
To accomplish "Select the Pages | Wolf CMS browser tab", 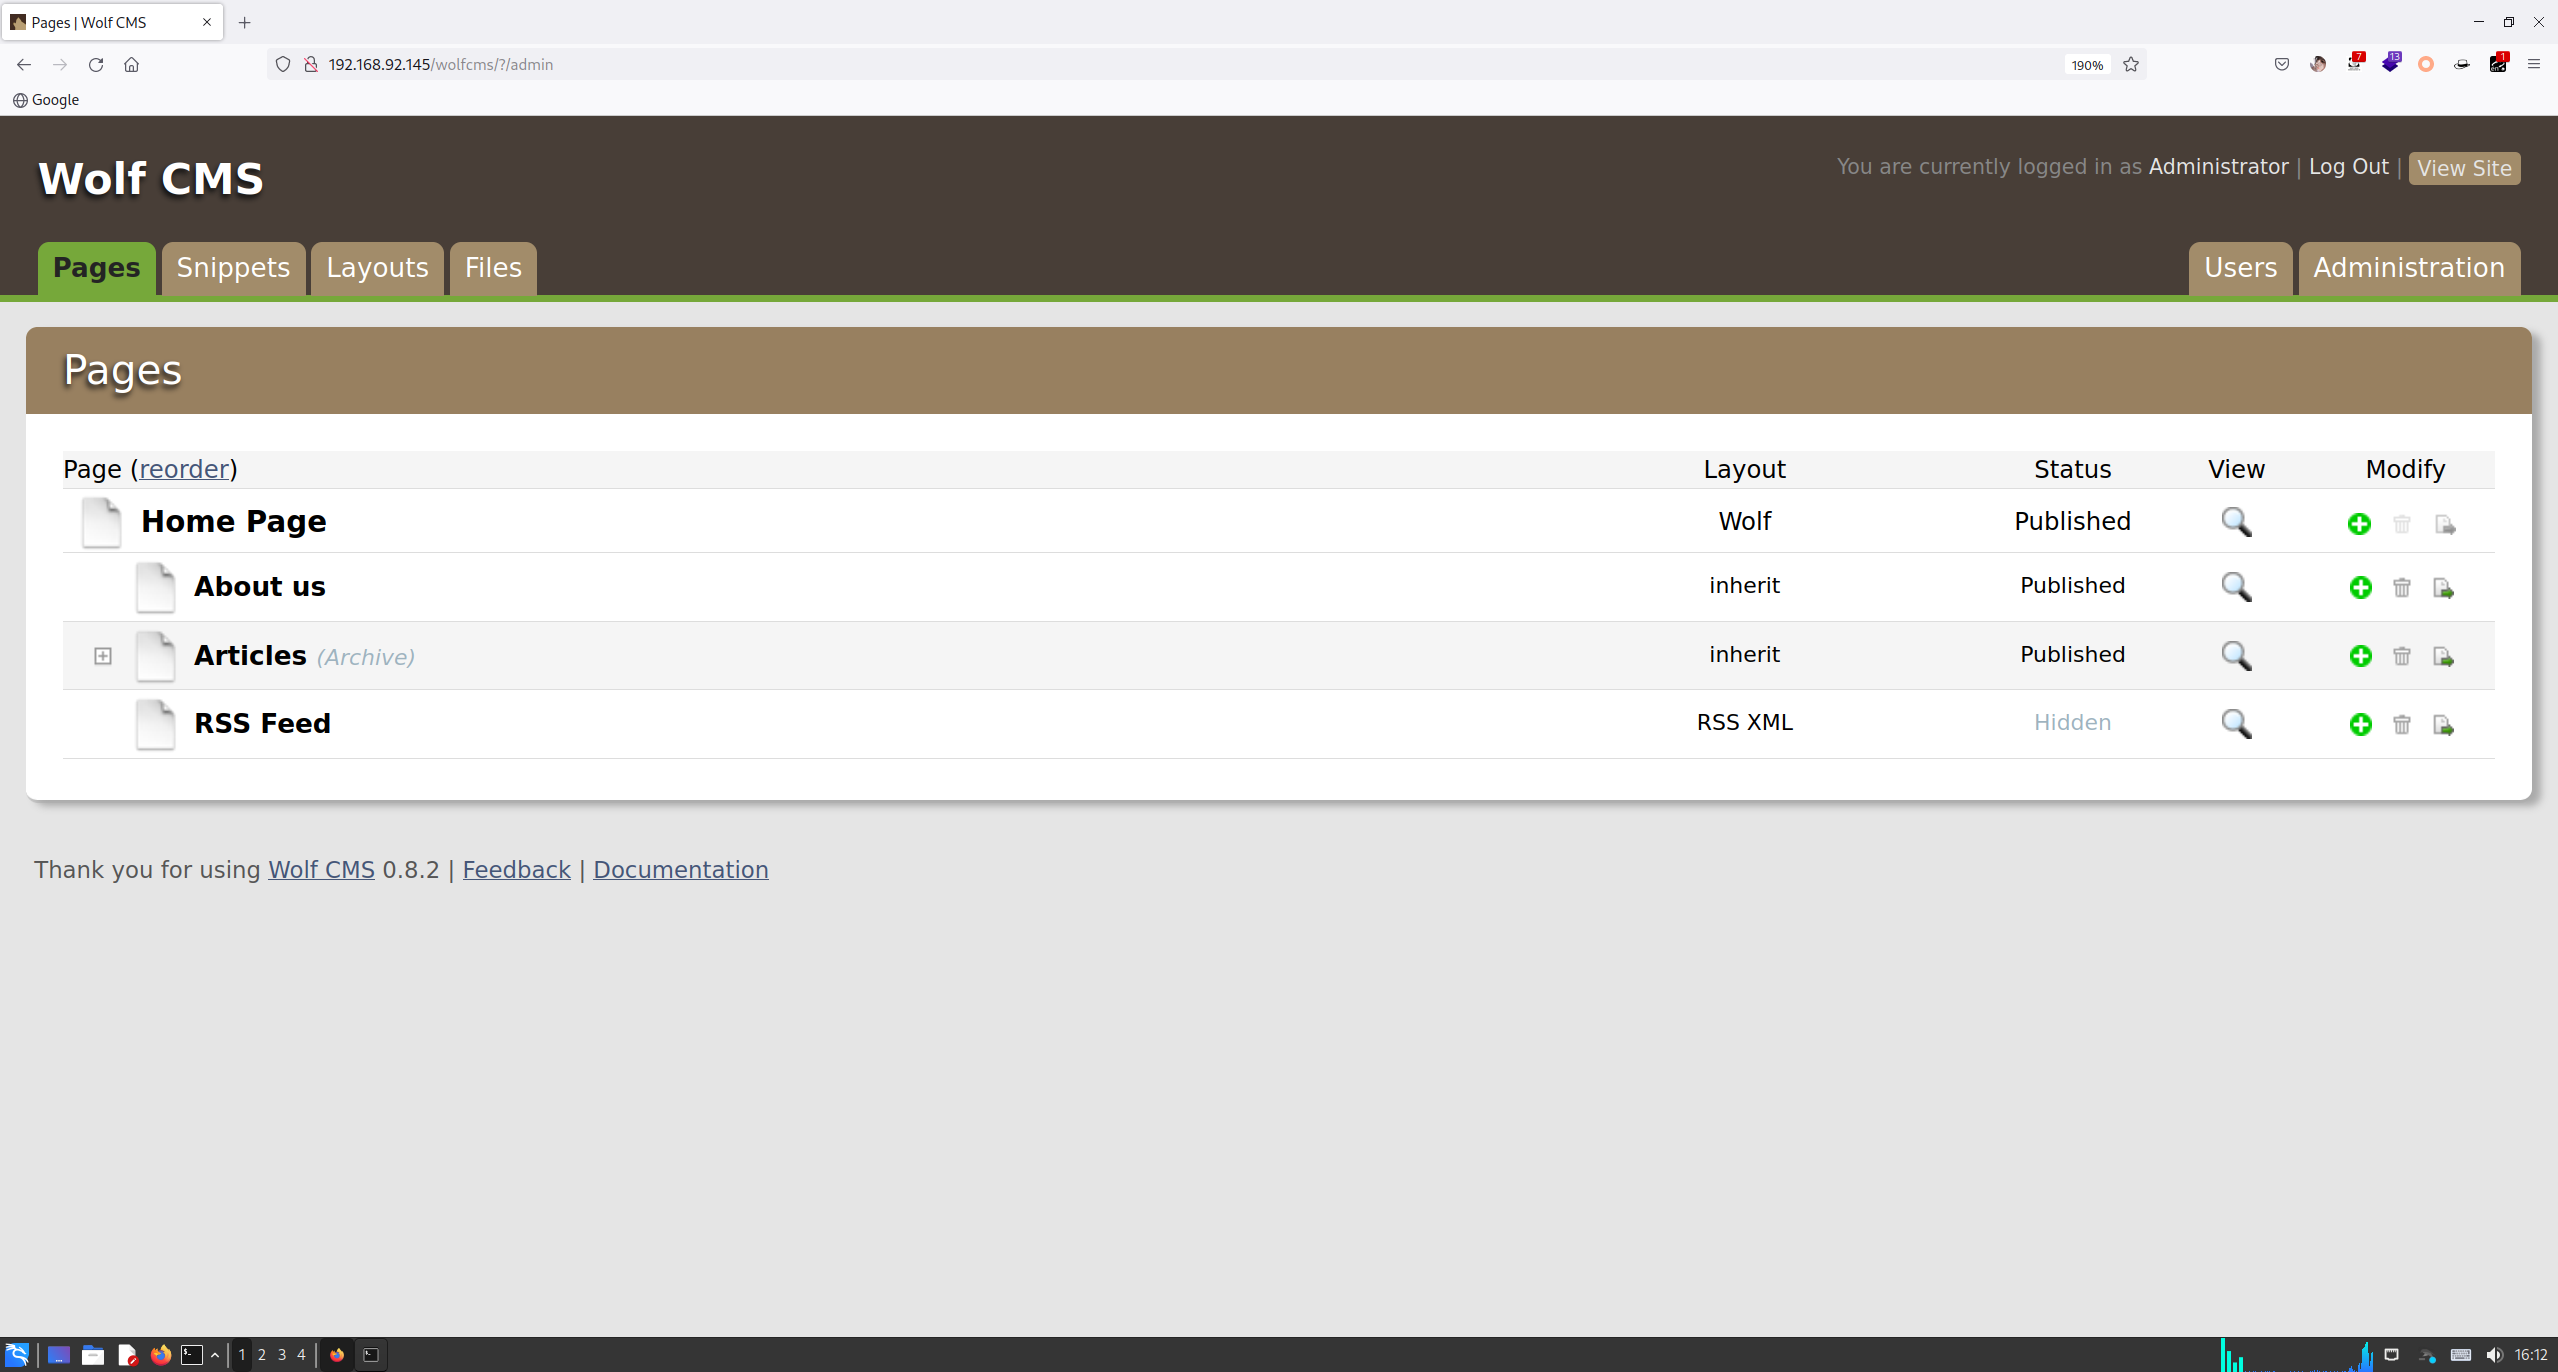I will [112, 22].
